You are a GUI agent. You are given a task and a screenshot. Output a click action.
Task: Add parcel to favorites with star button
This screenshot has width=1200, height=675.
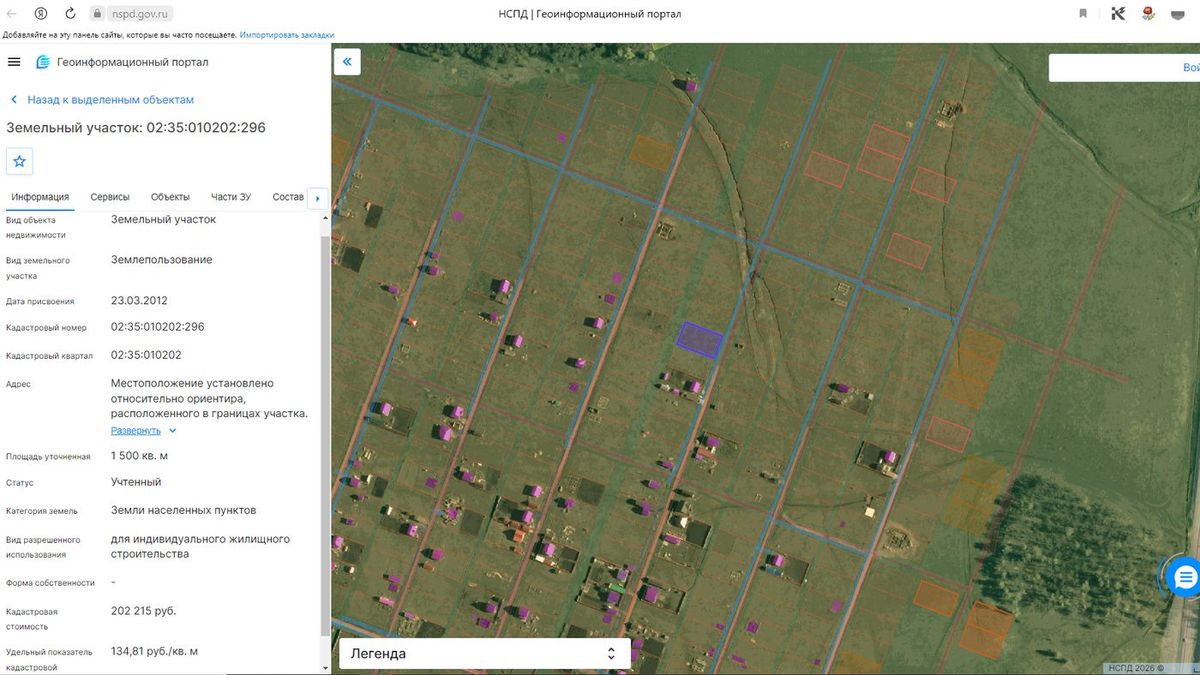pos(20,161)
